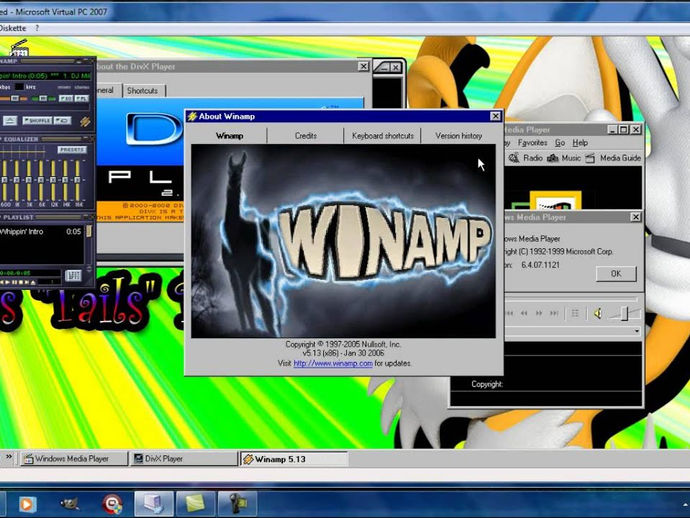Image resolution: width=690 pixels, height=518 pixels.
Task: Adjust the 12K equalizer band slider
Action: 53,180
